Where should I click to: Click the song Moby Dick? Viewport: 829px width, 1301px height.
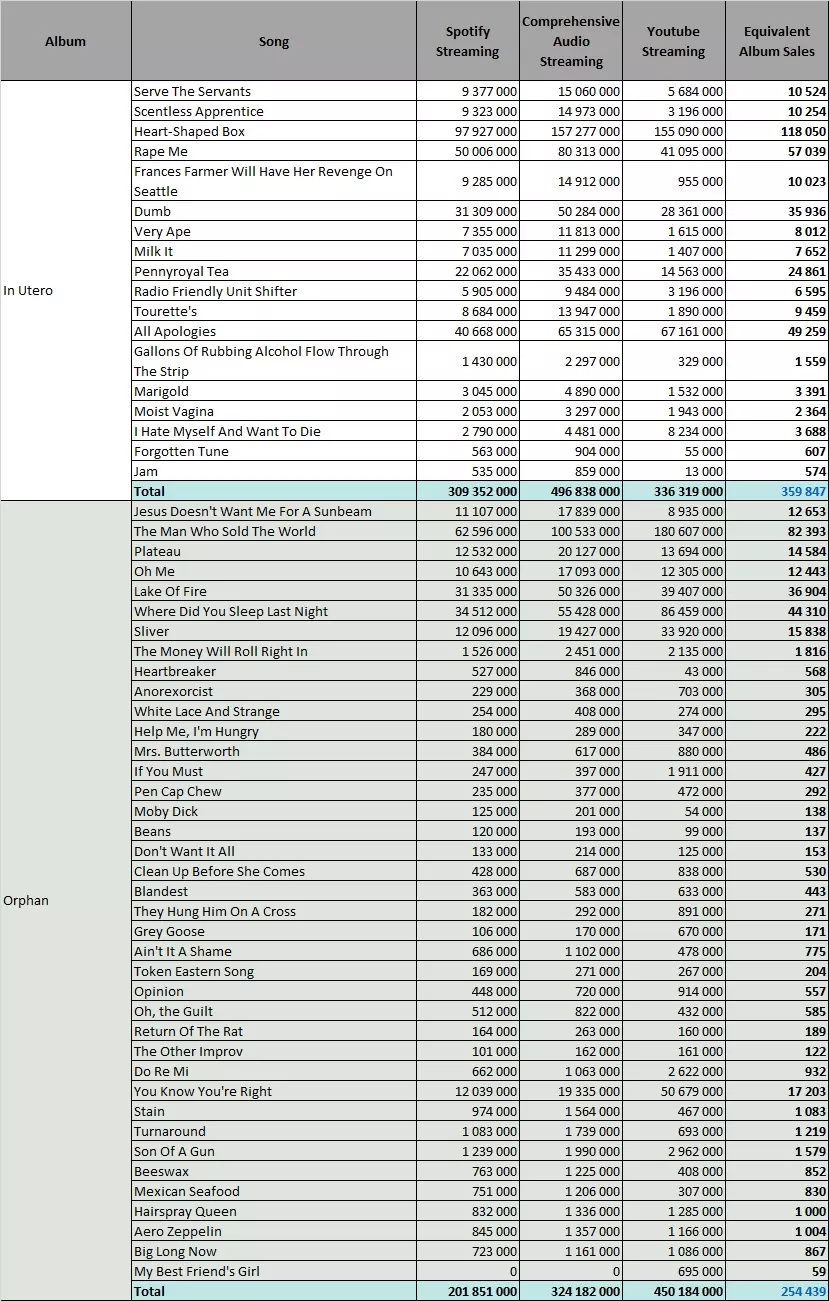click(x=274, y=811)
